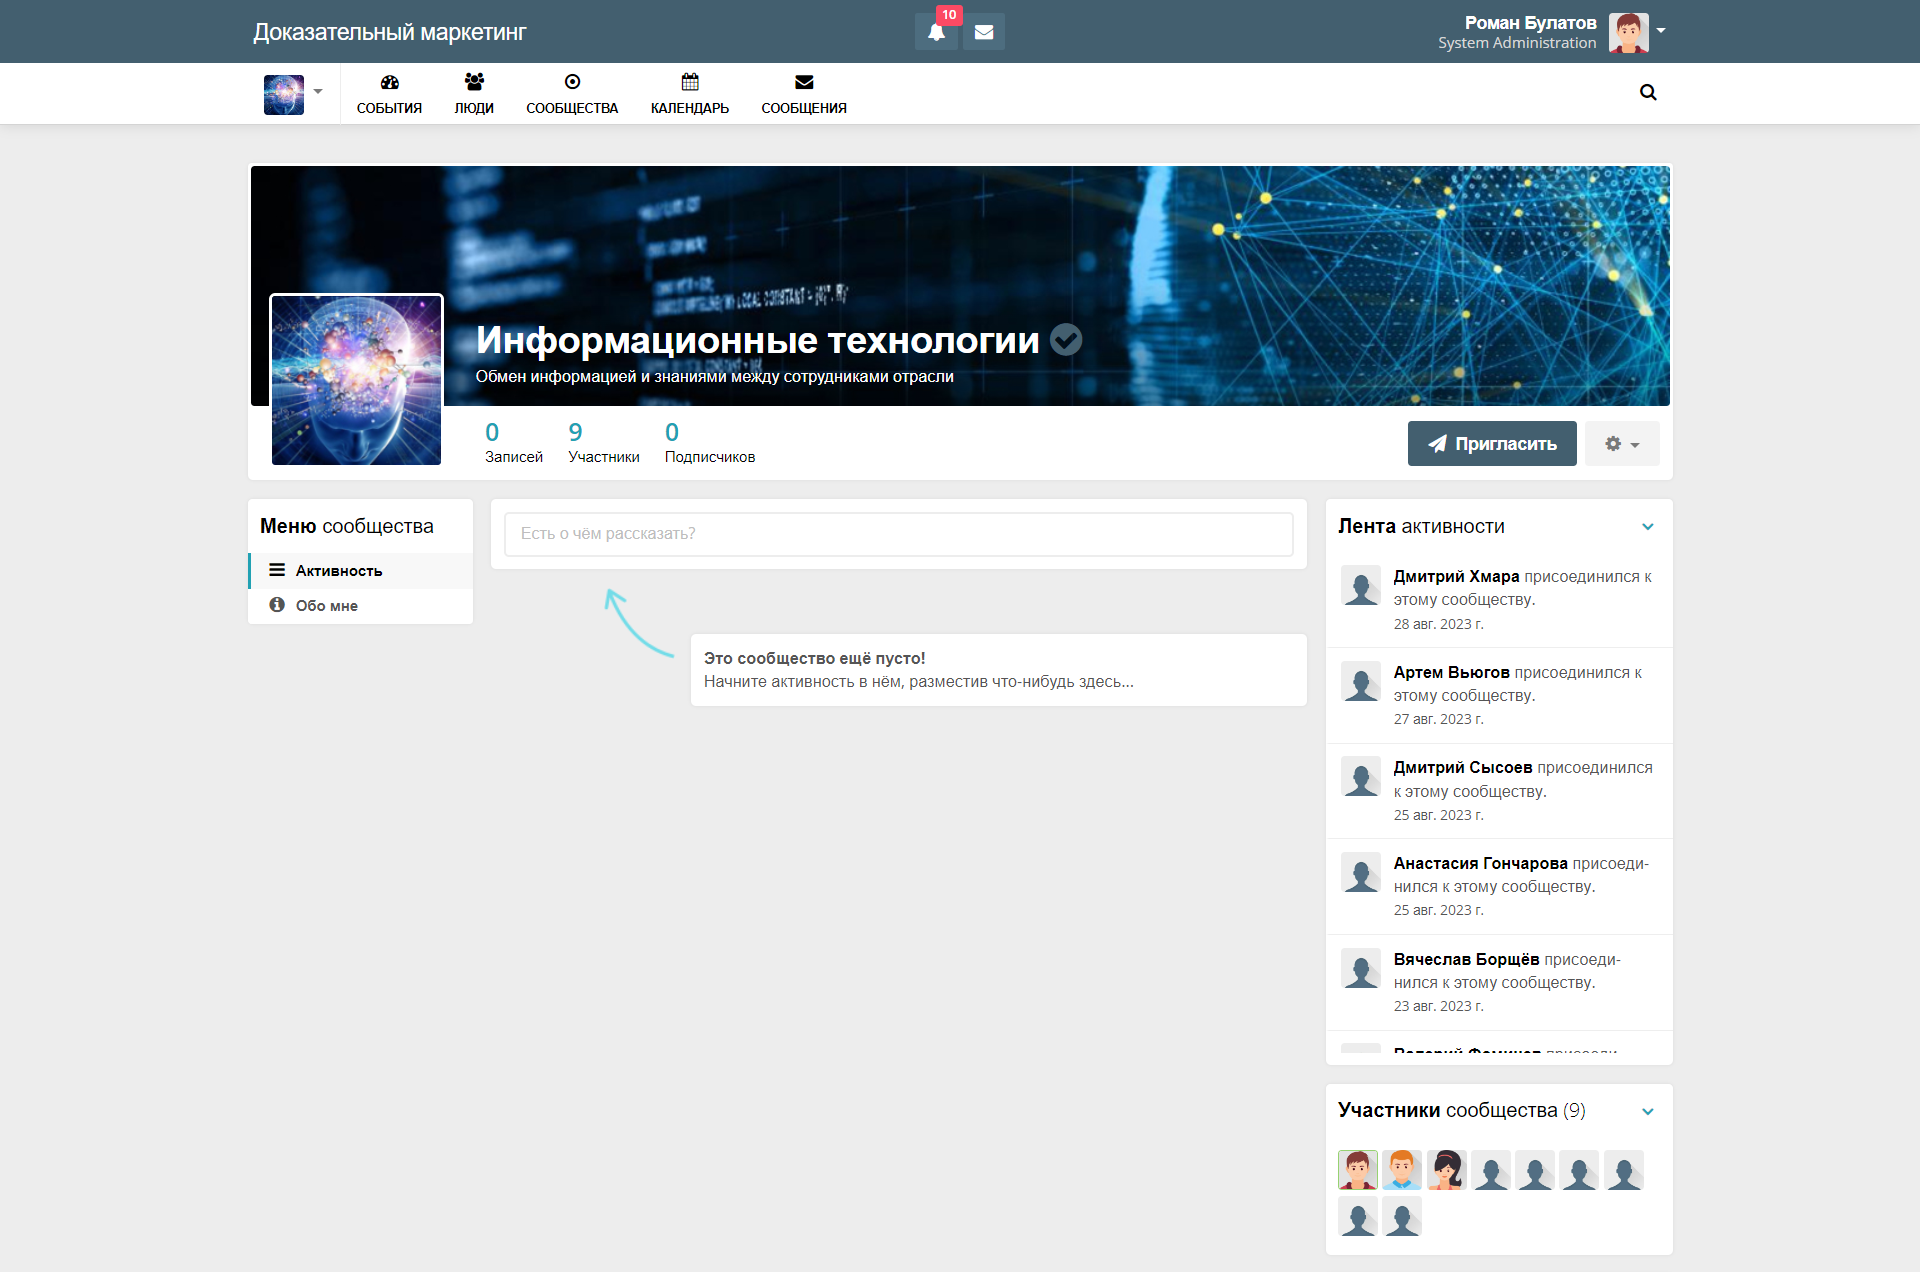Click the post input field
This screenshot has height=1272, width=1920.
[898, 534]
